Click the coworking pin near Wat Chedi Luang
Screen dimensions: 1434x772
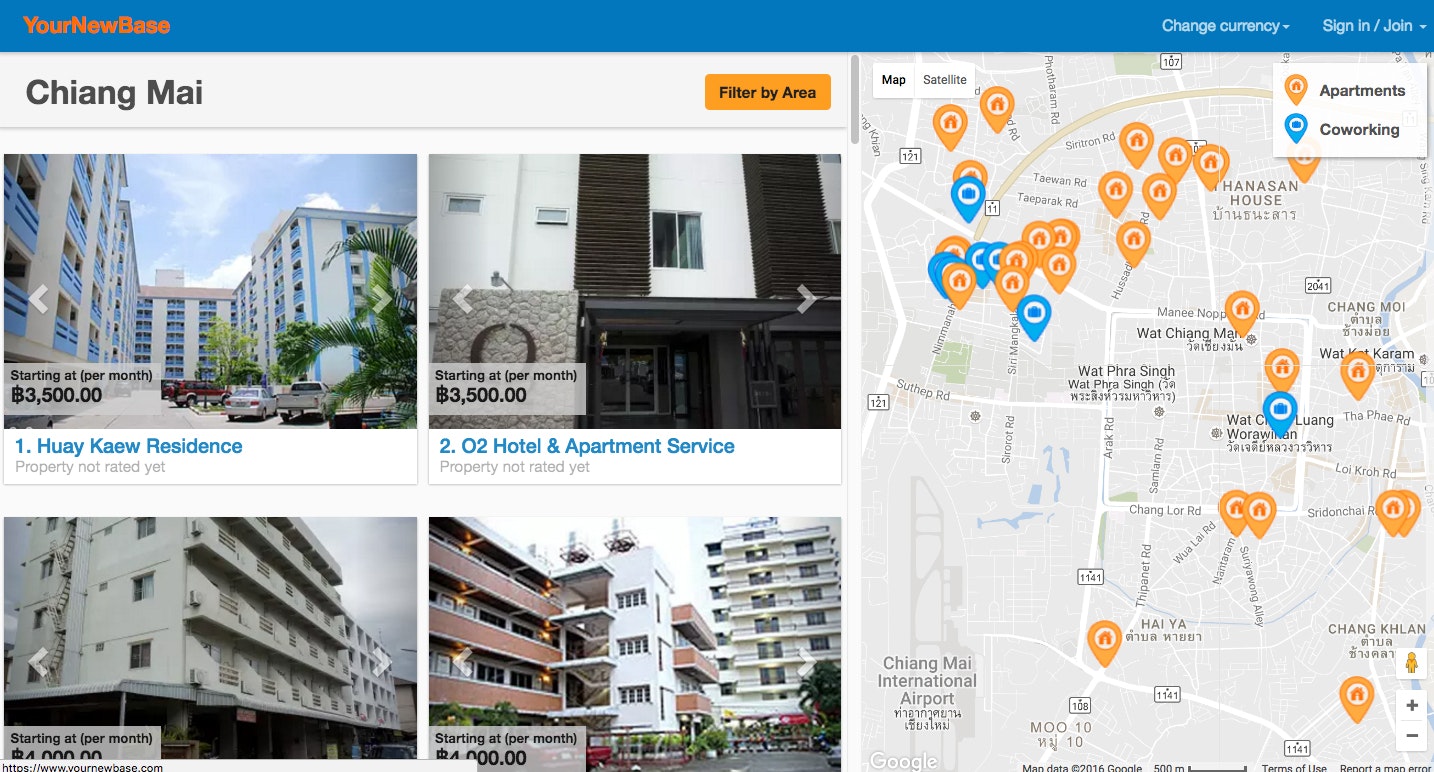(x=1279, y=414)
